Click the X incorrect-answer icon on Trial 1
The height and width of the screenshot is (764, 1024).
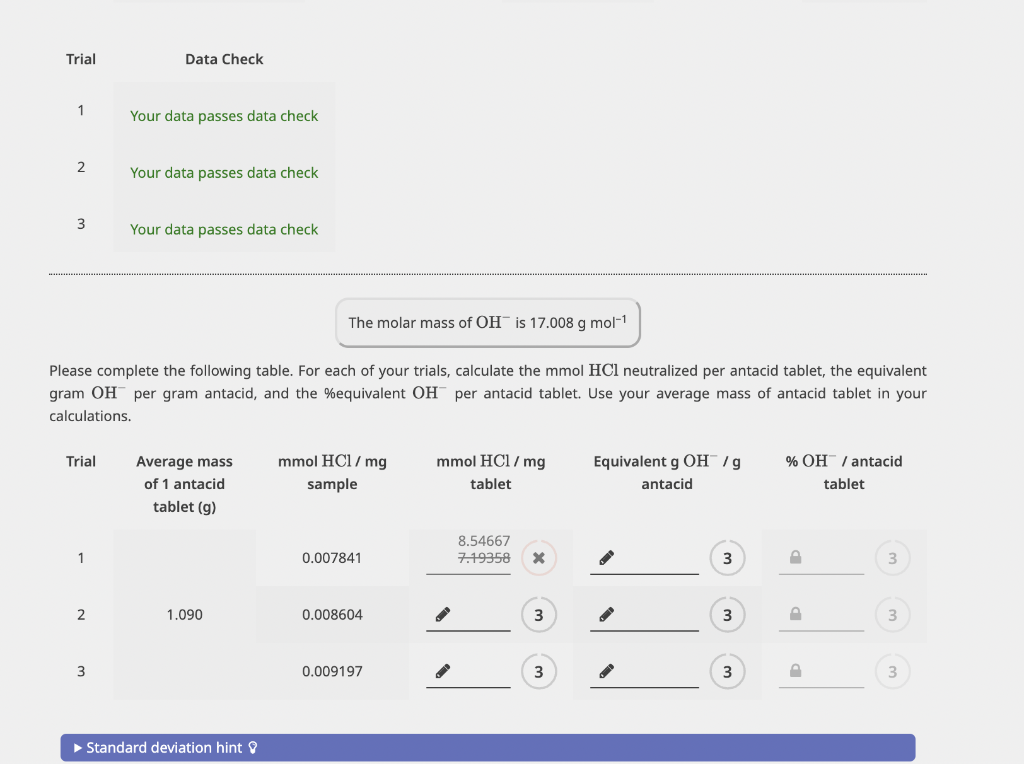(538, 558)
